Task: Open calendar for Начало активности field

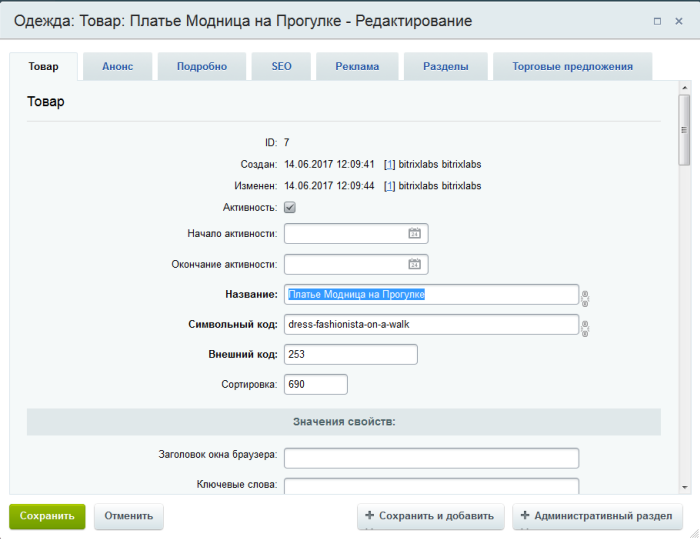Action: coord(414,233)
